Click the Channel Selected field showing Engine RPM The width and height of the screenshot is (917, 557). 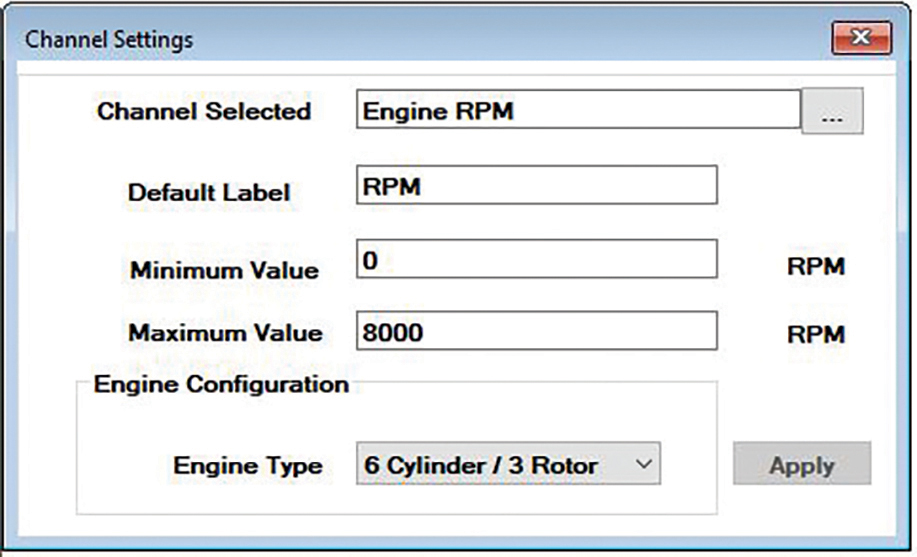point(577,111)
